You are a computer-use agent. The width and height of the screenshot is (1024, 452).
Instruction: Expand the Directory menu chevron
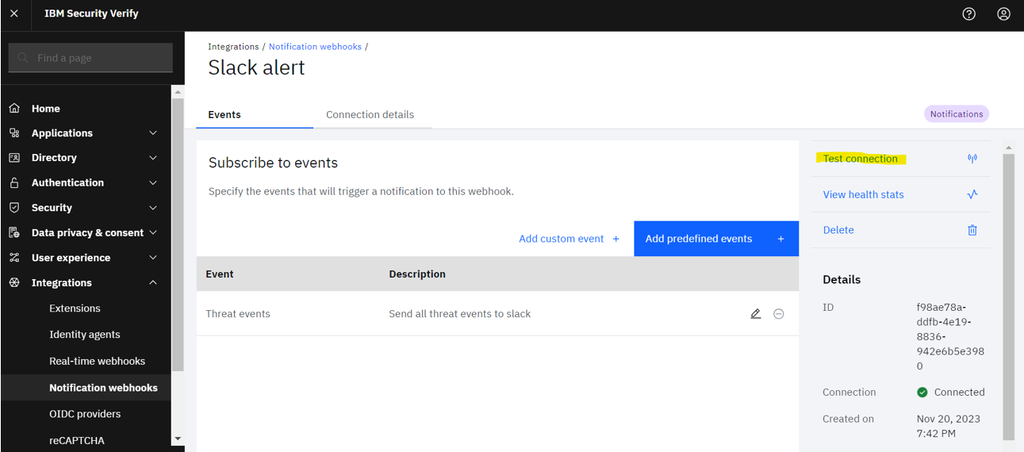tap(153, 157)
